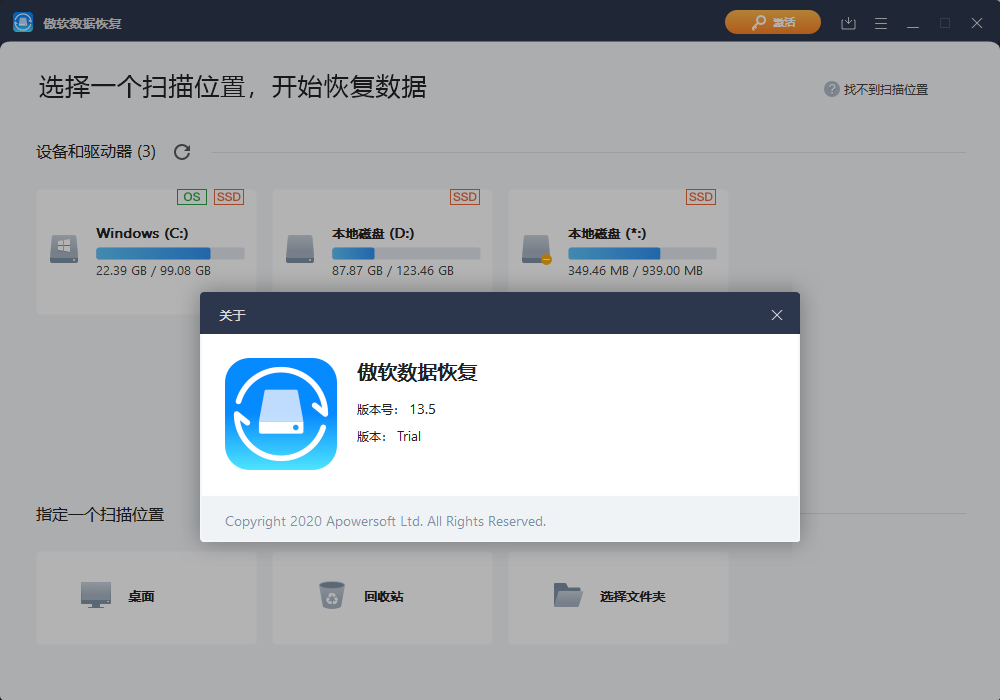Click the app logo in the title bar

click(22, 21)
